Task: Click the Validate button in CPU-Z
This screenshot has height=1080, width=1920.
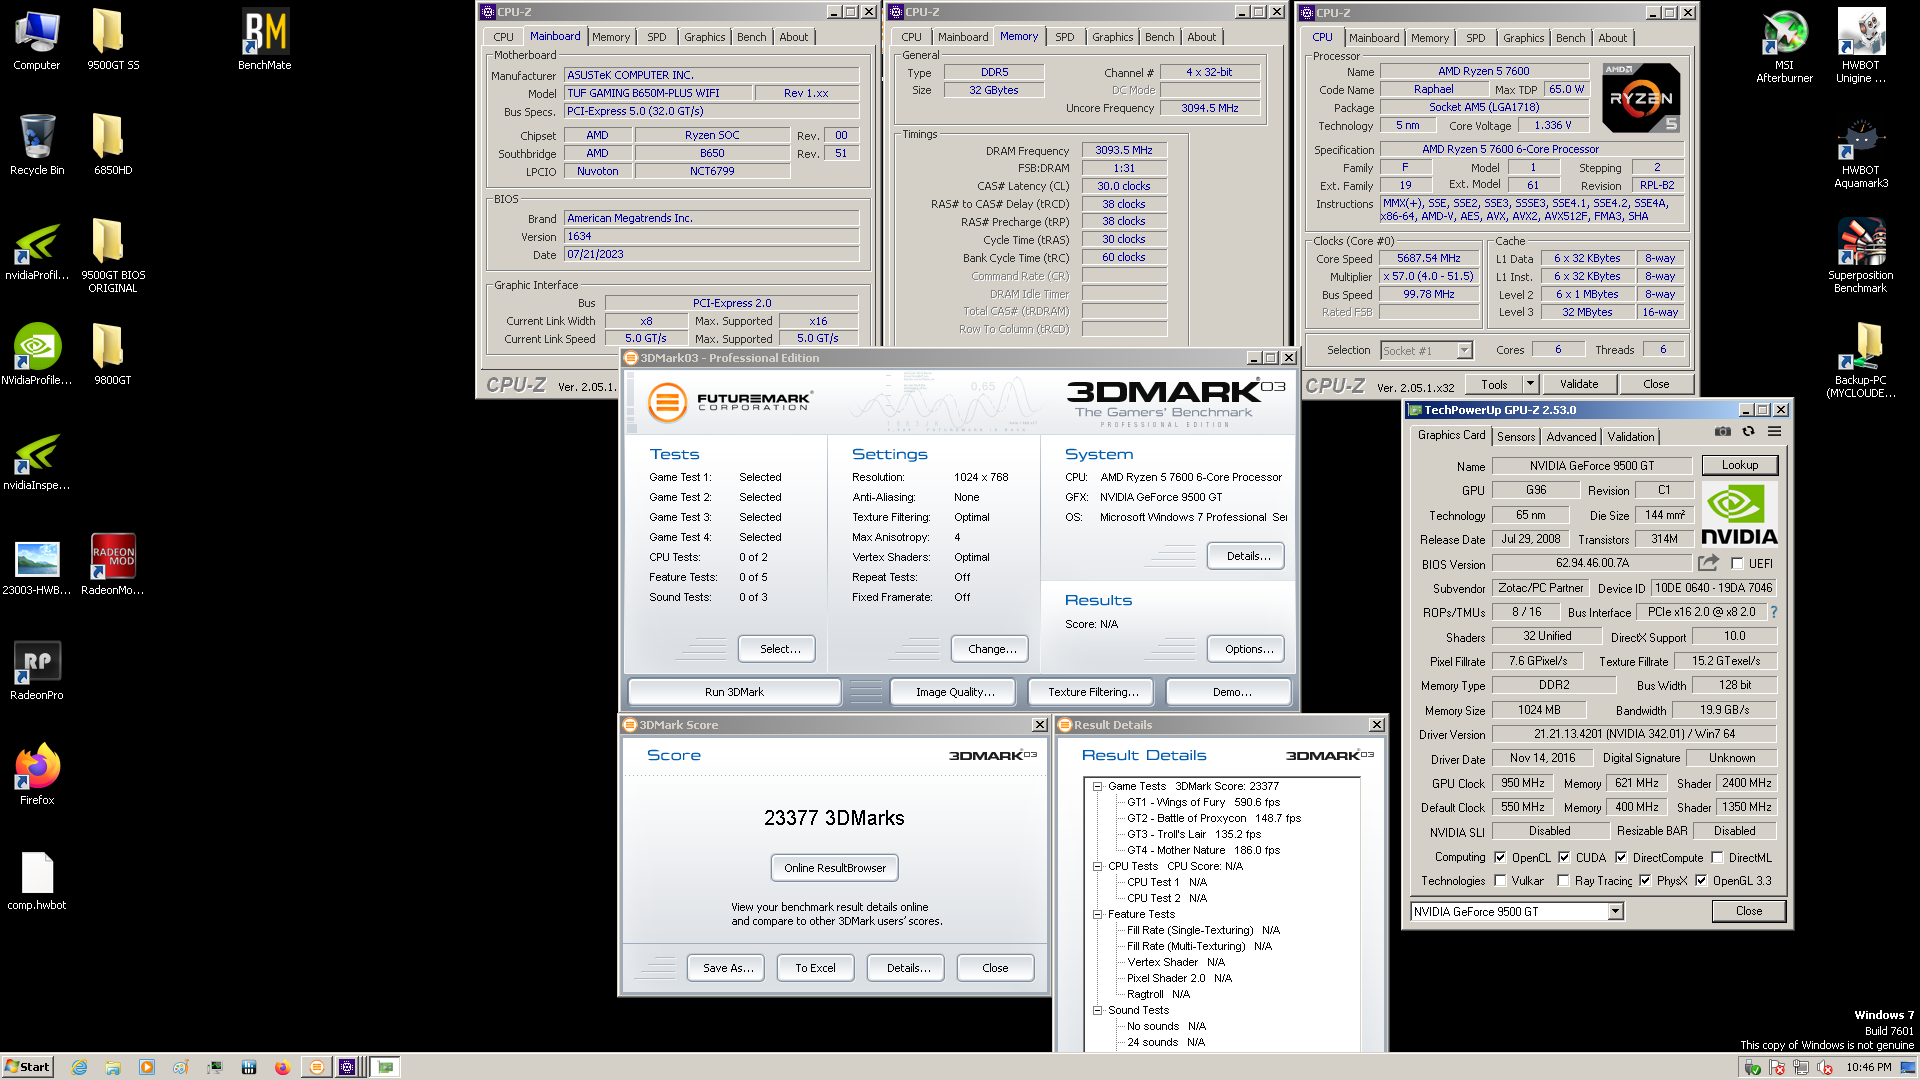Action: [x=1578, y=384]
